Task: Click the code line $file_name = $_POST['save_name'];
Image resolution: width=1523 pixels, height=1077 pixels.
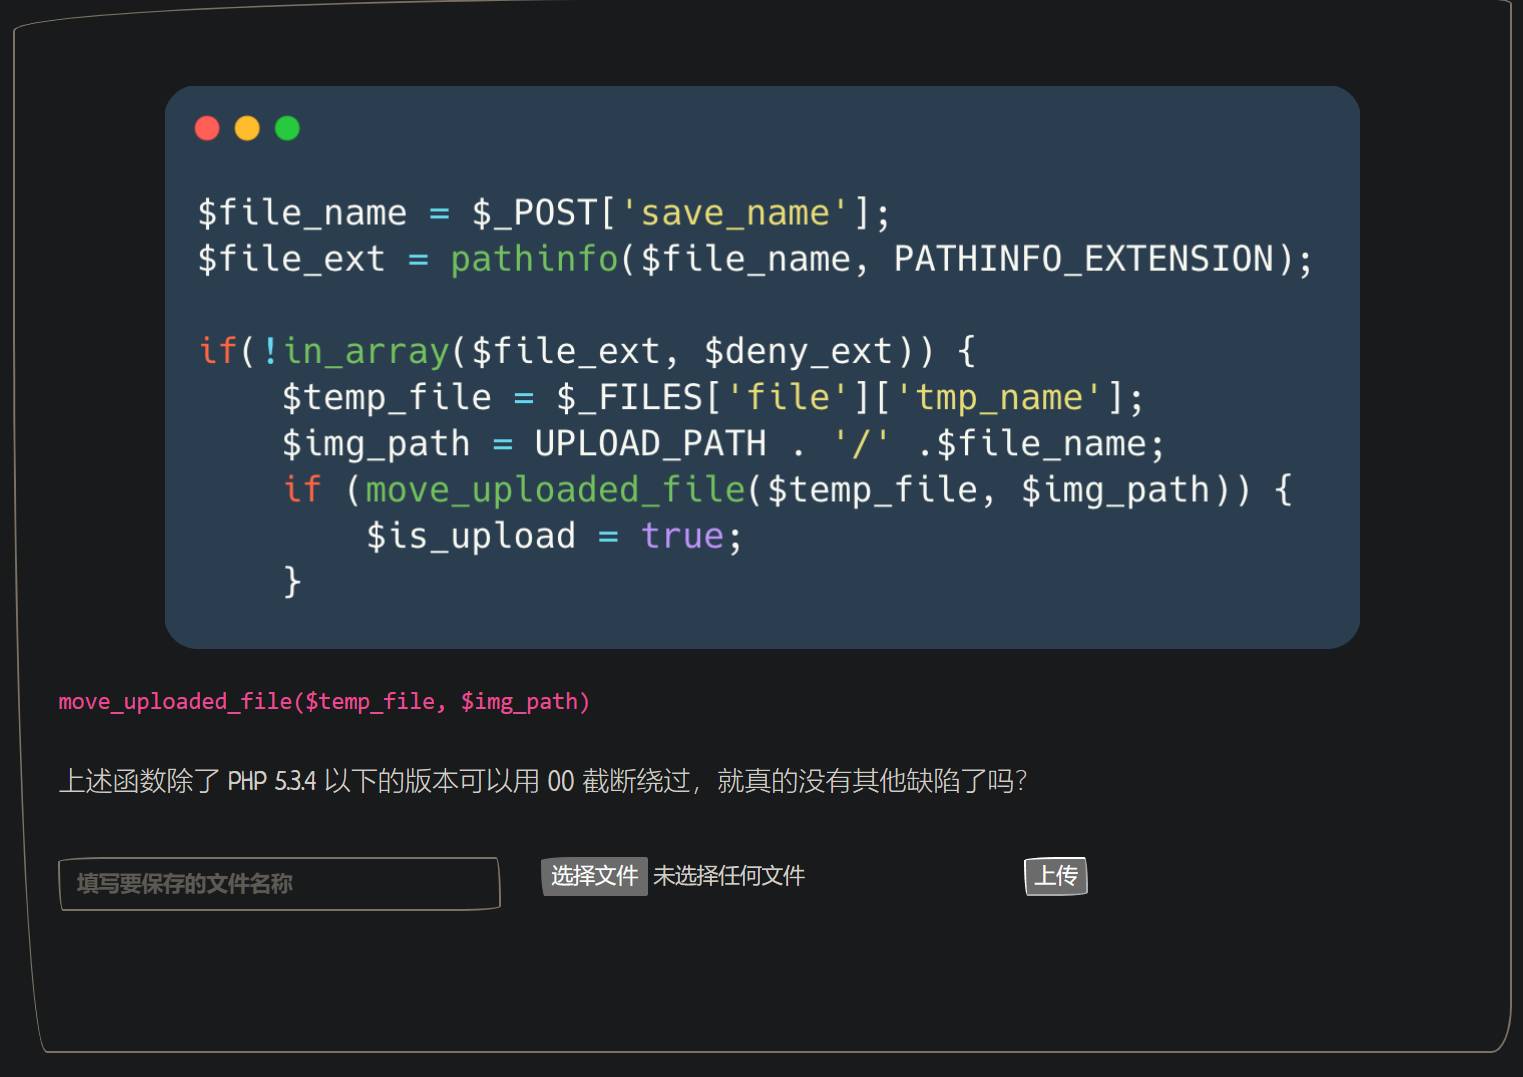Action: coord(543,213)
